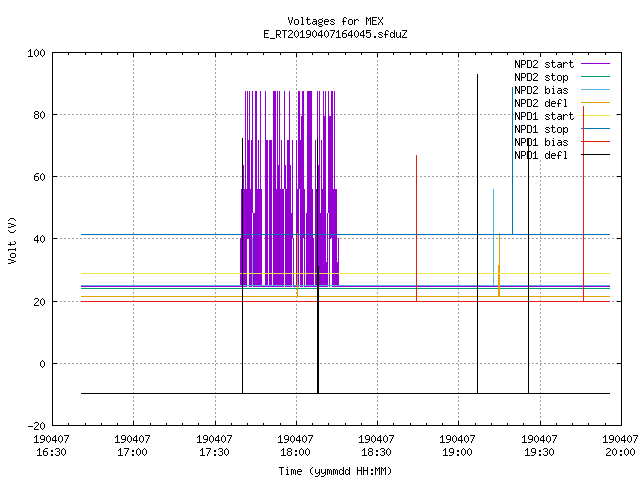
Task: Click the x-axis tick label 190407 19:00
Action: point(458,446)
